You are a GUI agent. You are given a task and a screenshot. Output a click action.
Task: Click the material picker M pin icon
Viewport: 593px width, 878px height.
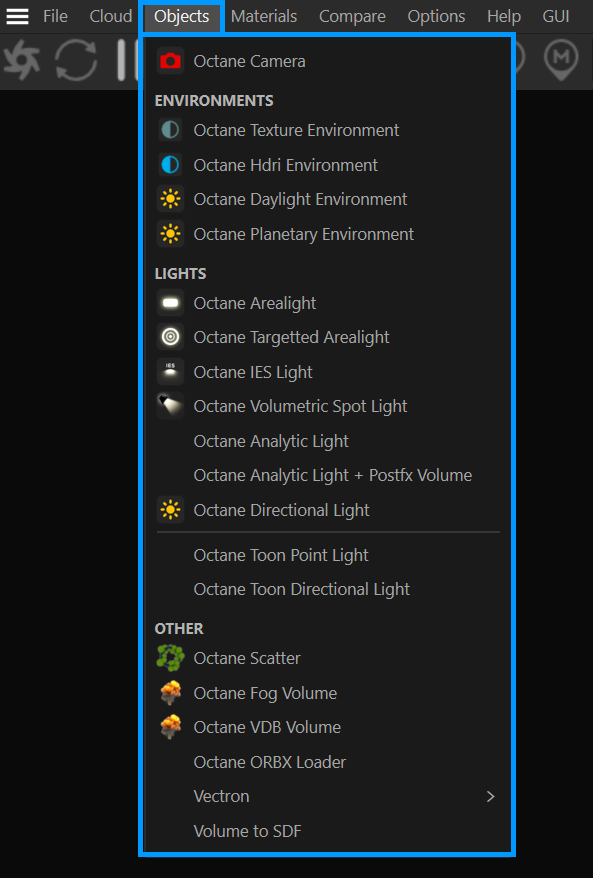561,59
